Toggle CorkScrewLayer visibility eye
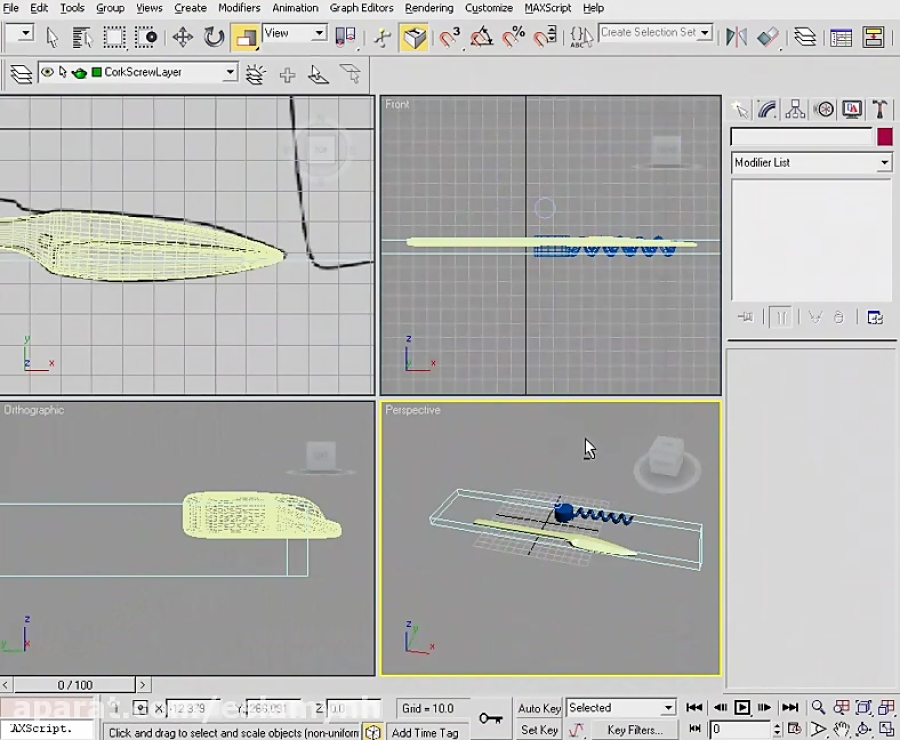 [48, 72]
